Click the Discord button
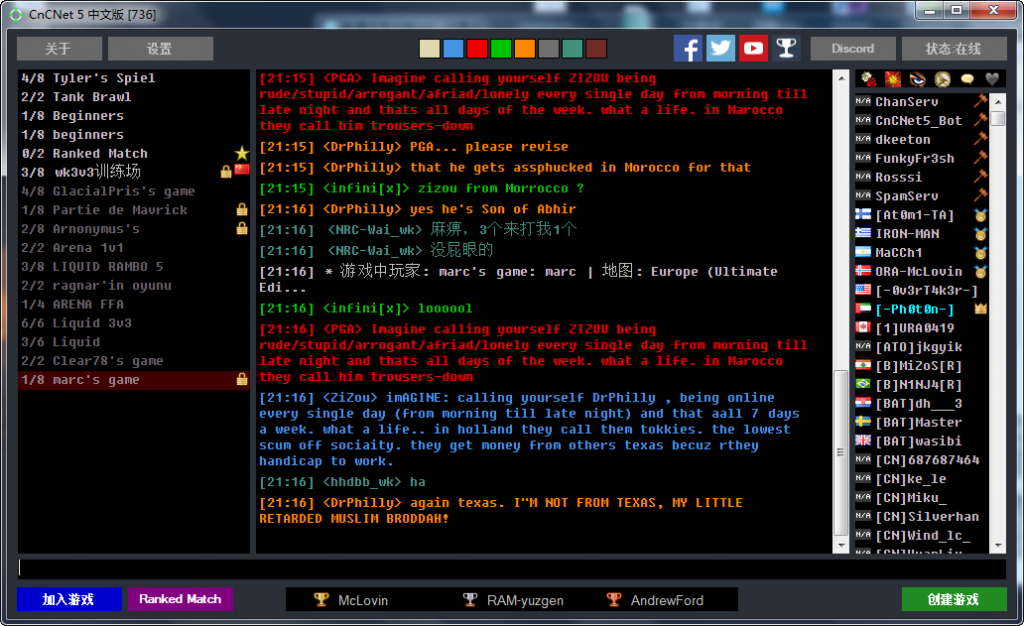The height and width of the screenshot is (626, 1024). pos(852,48)
